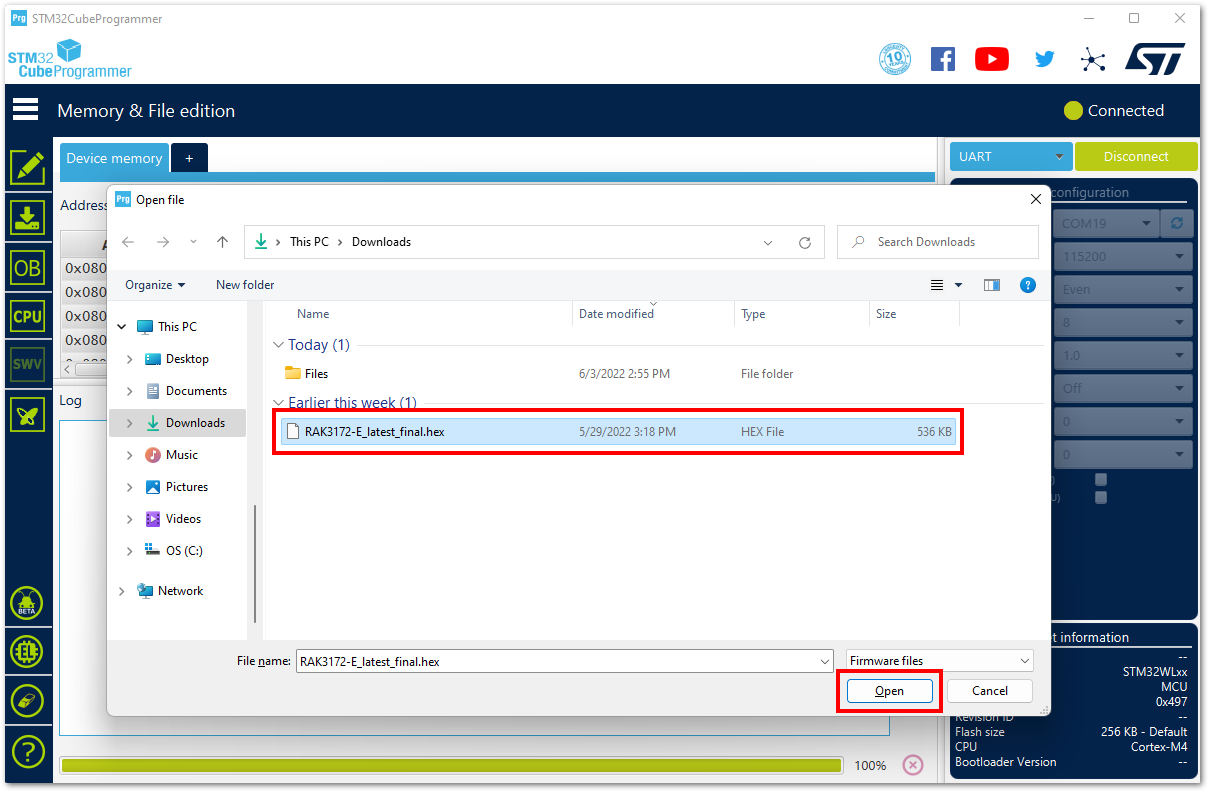Expand the Network tree node

click(122, 591)
